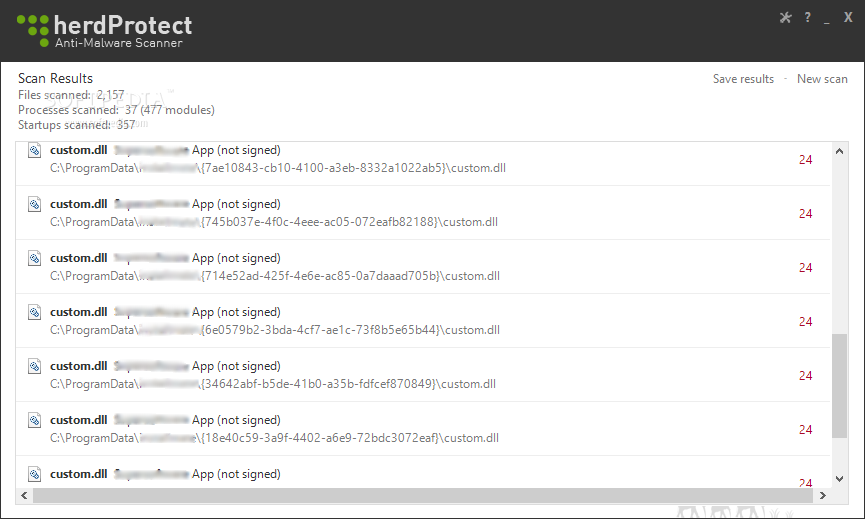
Task: Click detection count 24 for 34642abf row
Action: click(805, 376)
